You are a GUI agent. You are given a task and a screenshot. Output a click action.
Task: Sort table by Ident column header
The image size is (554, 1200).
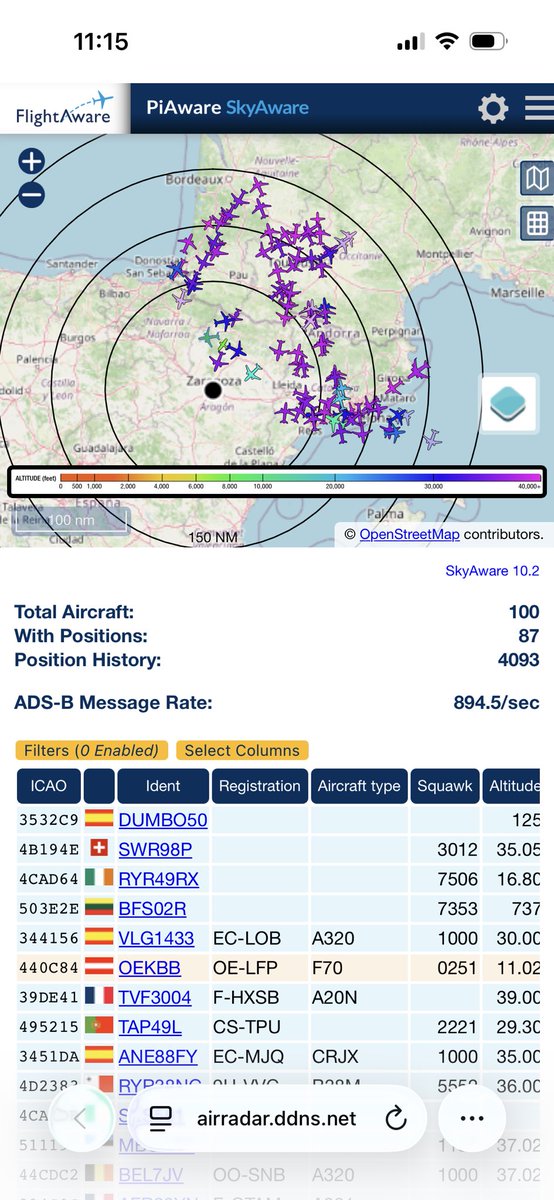[x=163, y=786]
